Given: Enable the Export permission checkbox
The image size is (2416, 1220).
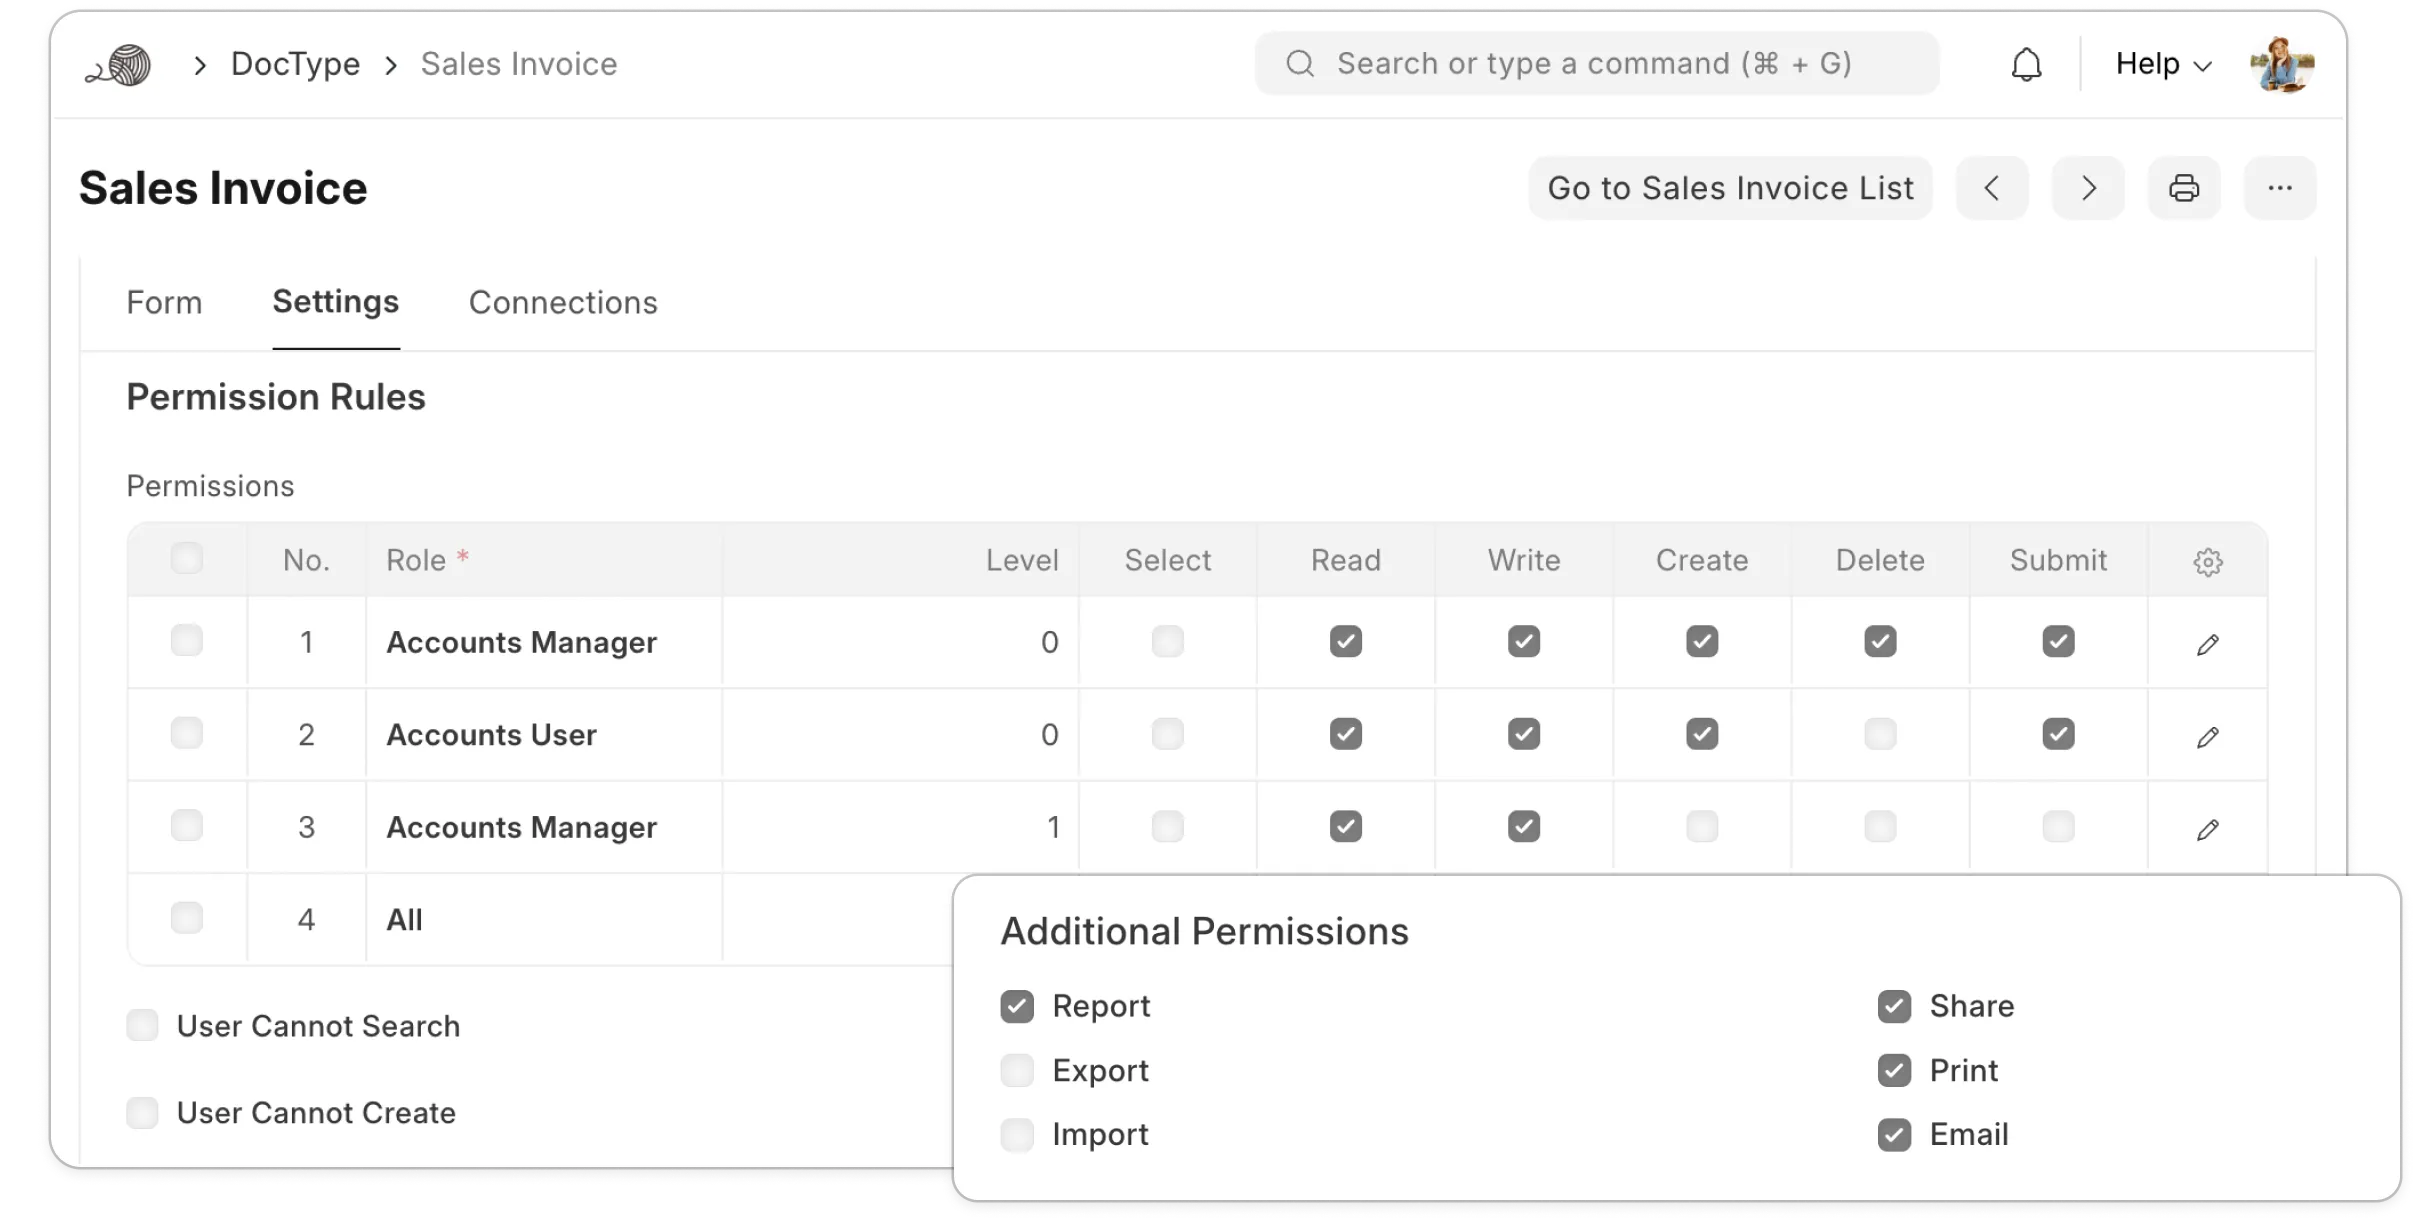Looking at the screenshot, I should 1017,1071.
